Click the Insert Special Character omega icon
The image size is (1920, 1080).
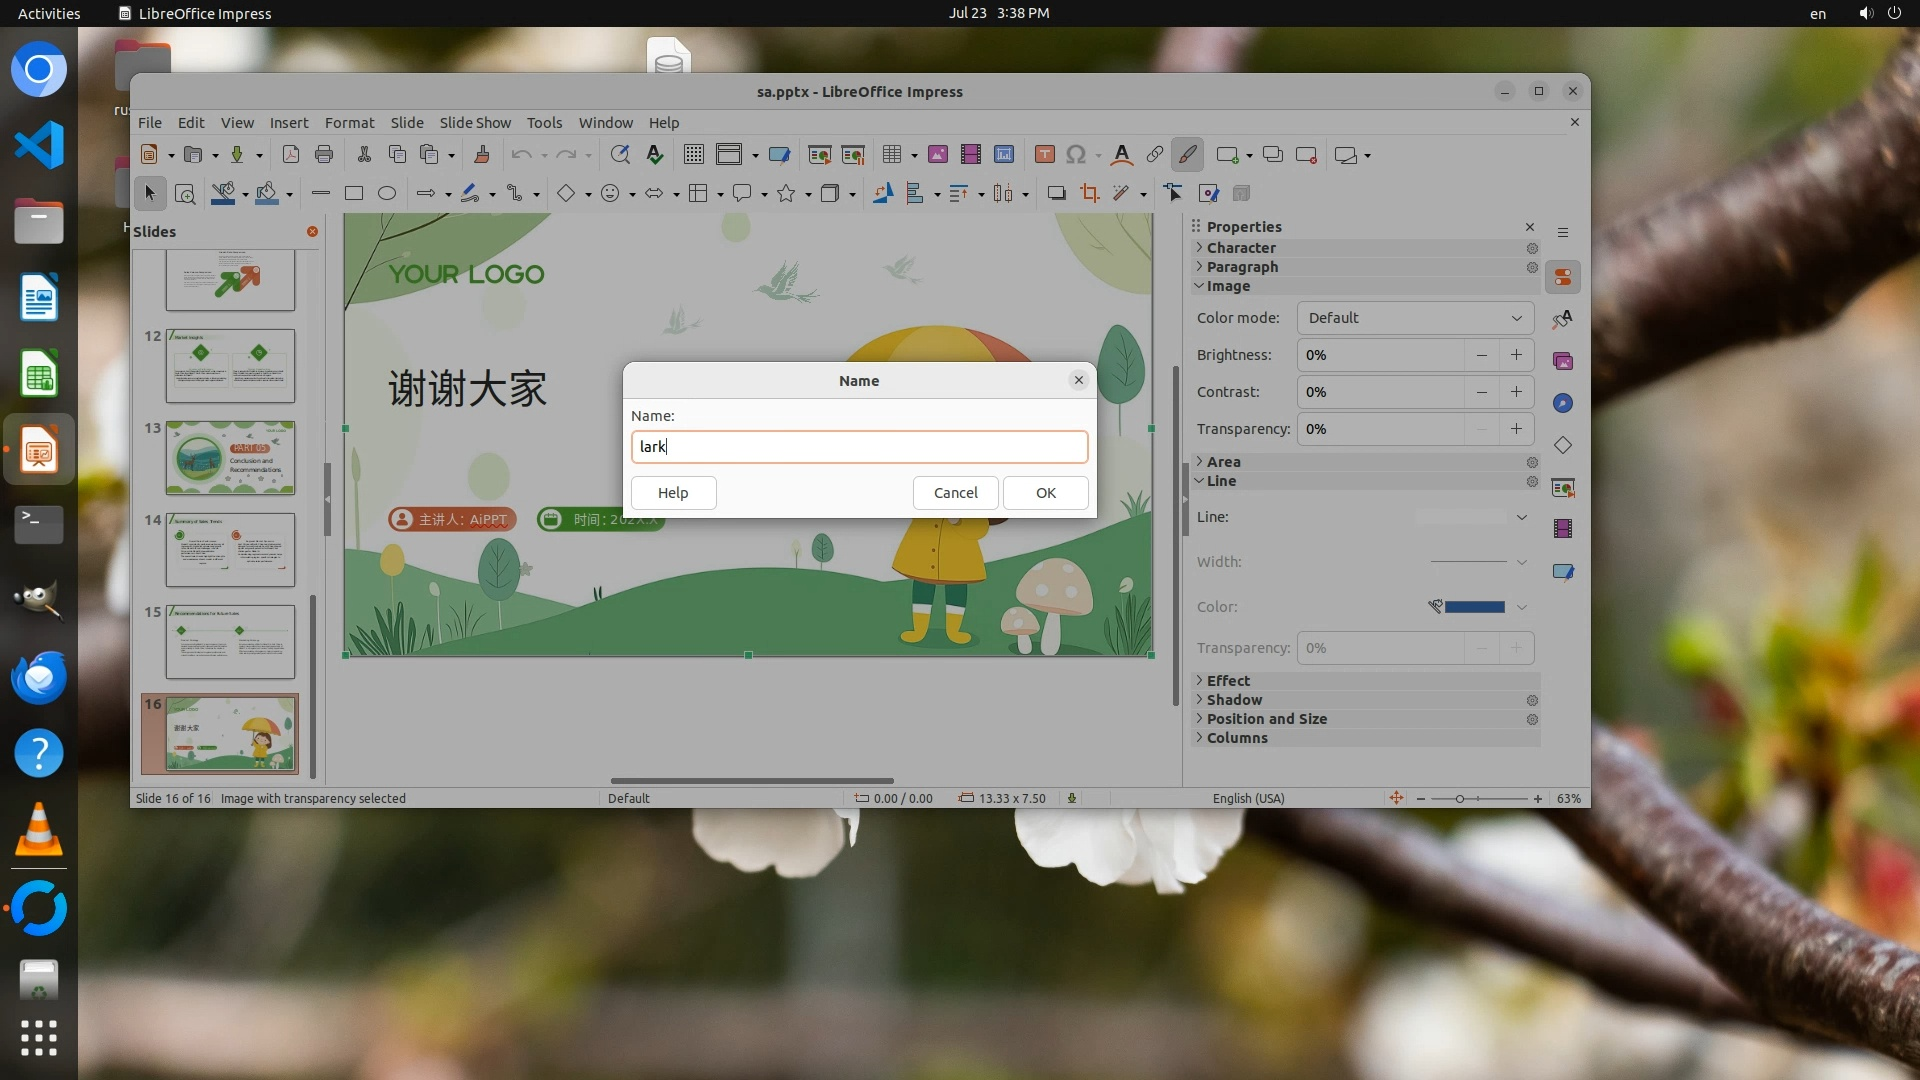click(x=1076, y=155)
